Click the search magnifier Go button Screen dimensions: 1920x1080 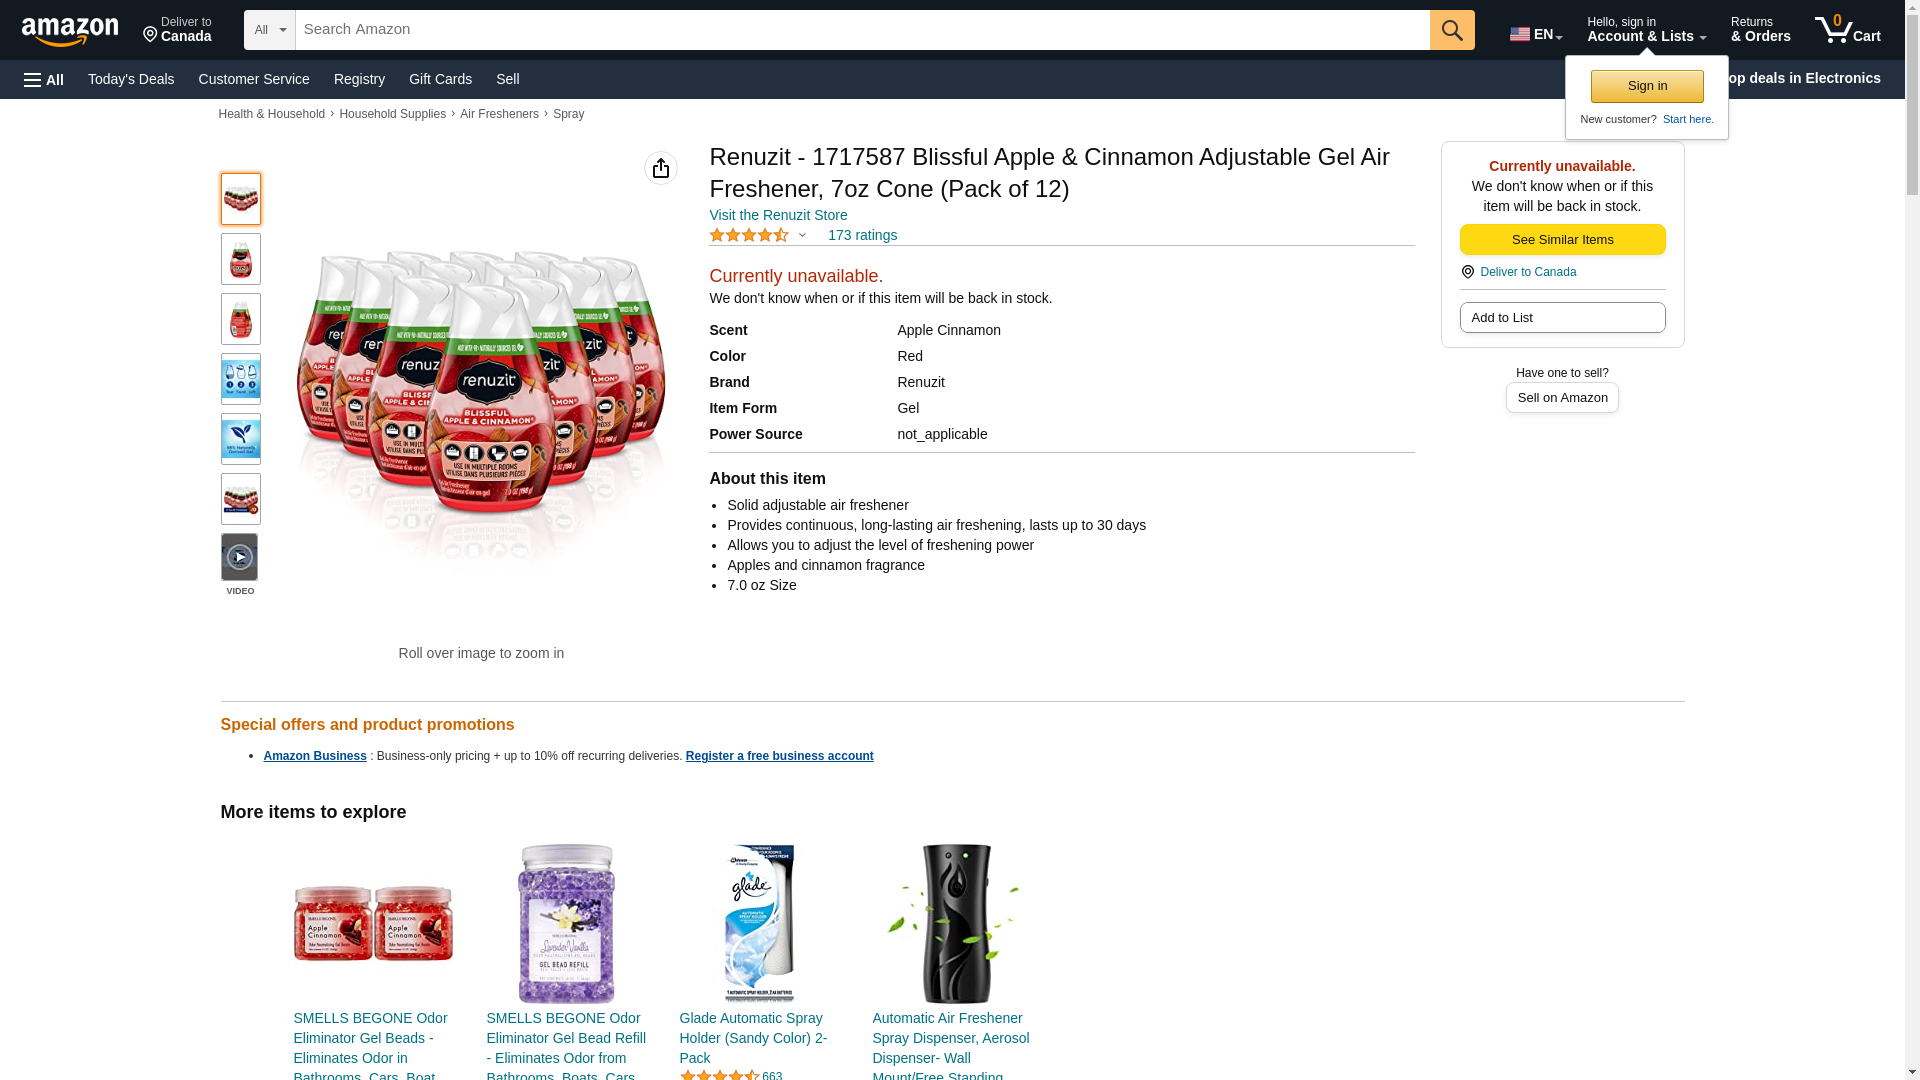tap(1452, 30)
